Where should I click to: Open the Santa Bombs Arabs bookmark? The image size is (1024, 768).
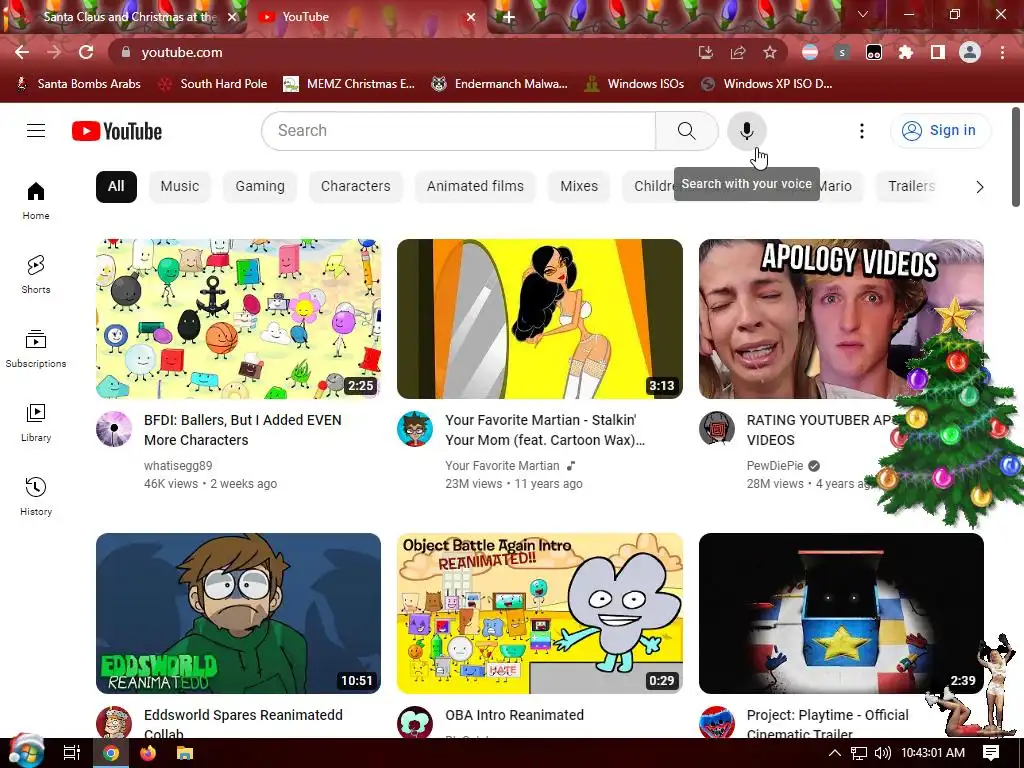click(78, 84)
